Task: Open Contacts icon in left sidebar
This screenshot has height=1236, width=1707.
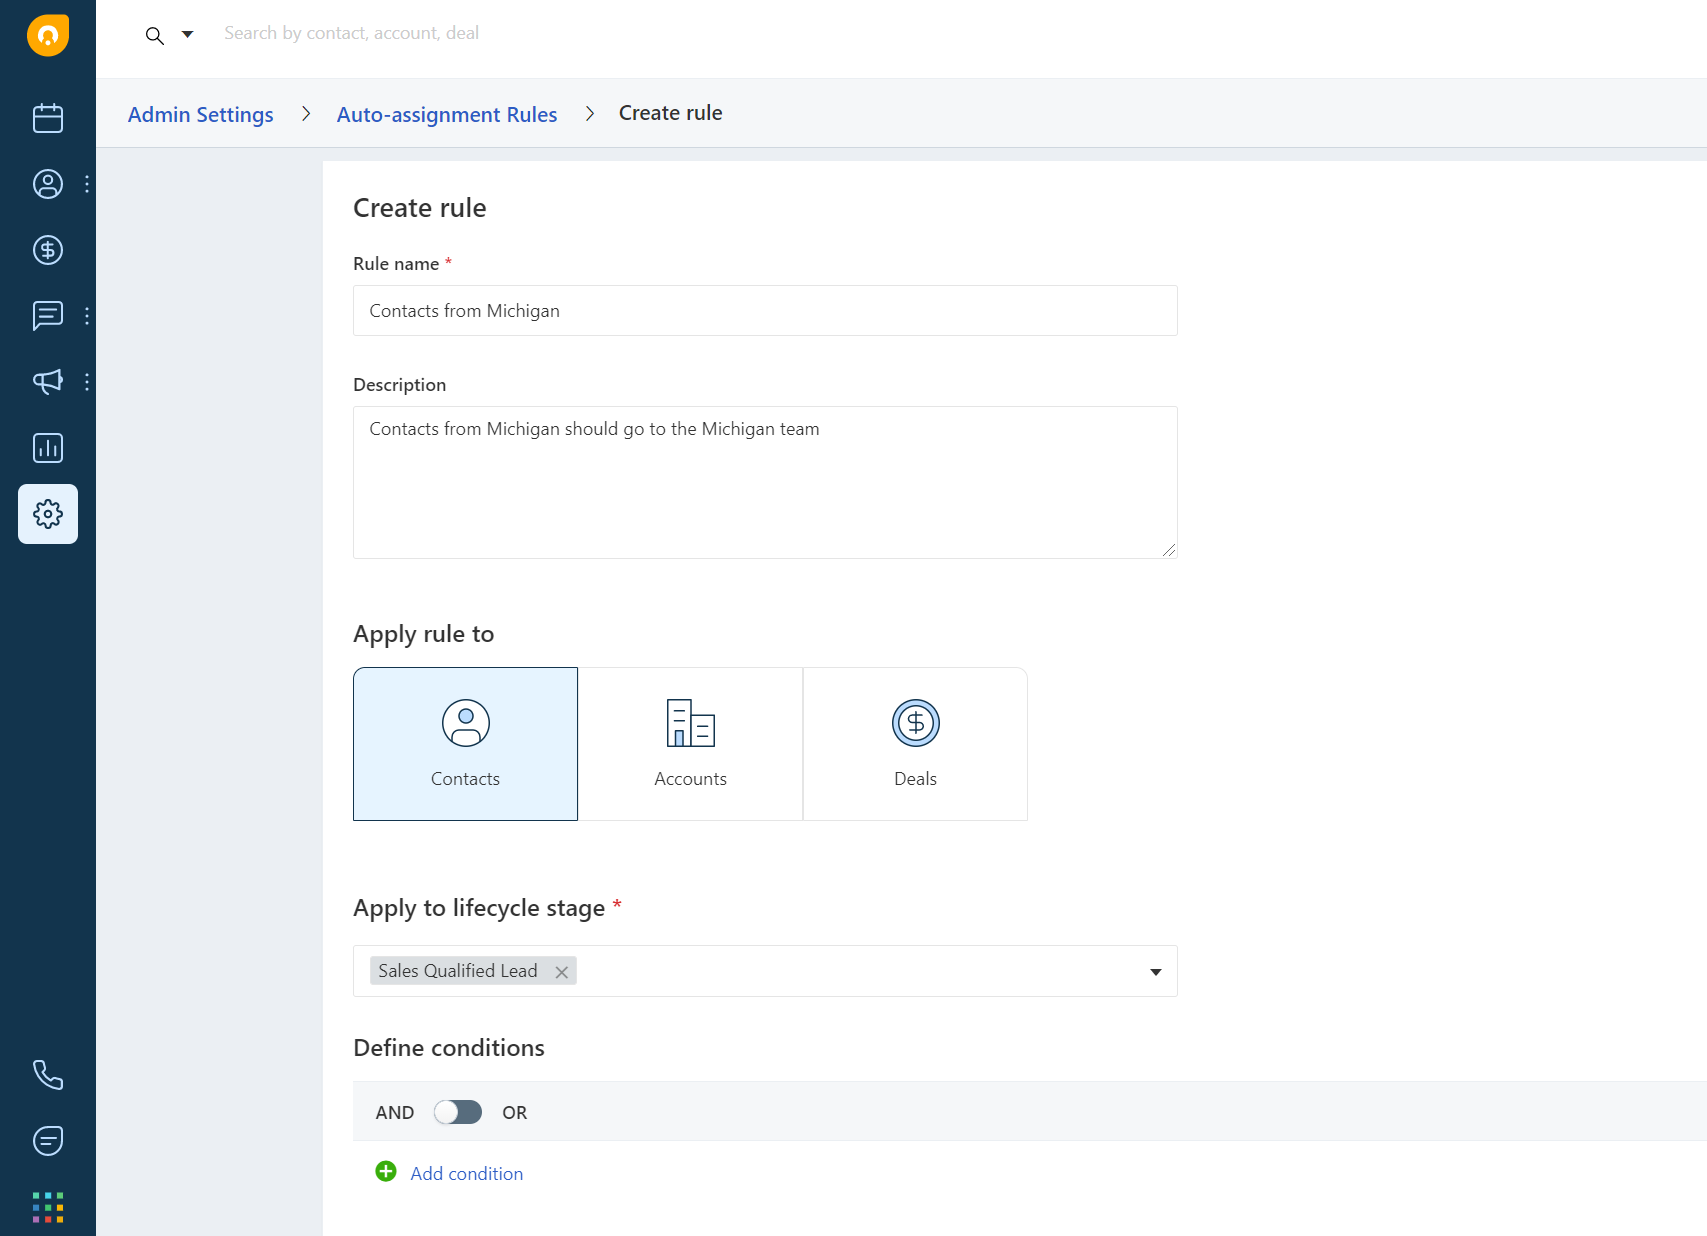Action: point(47,184)
